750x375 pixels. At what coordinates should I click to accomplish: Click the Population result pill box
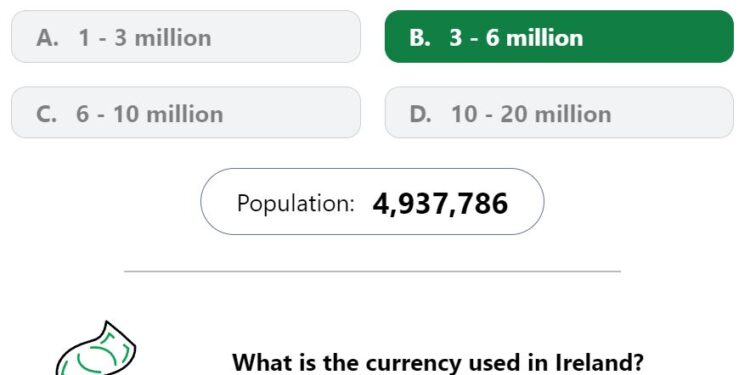click(x=372, y=201)
